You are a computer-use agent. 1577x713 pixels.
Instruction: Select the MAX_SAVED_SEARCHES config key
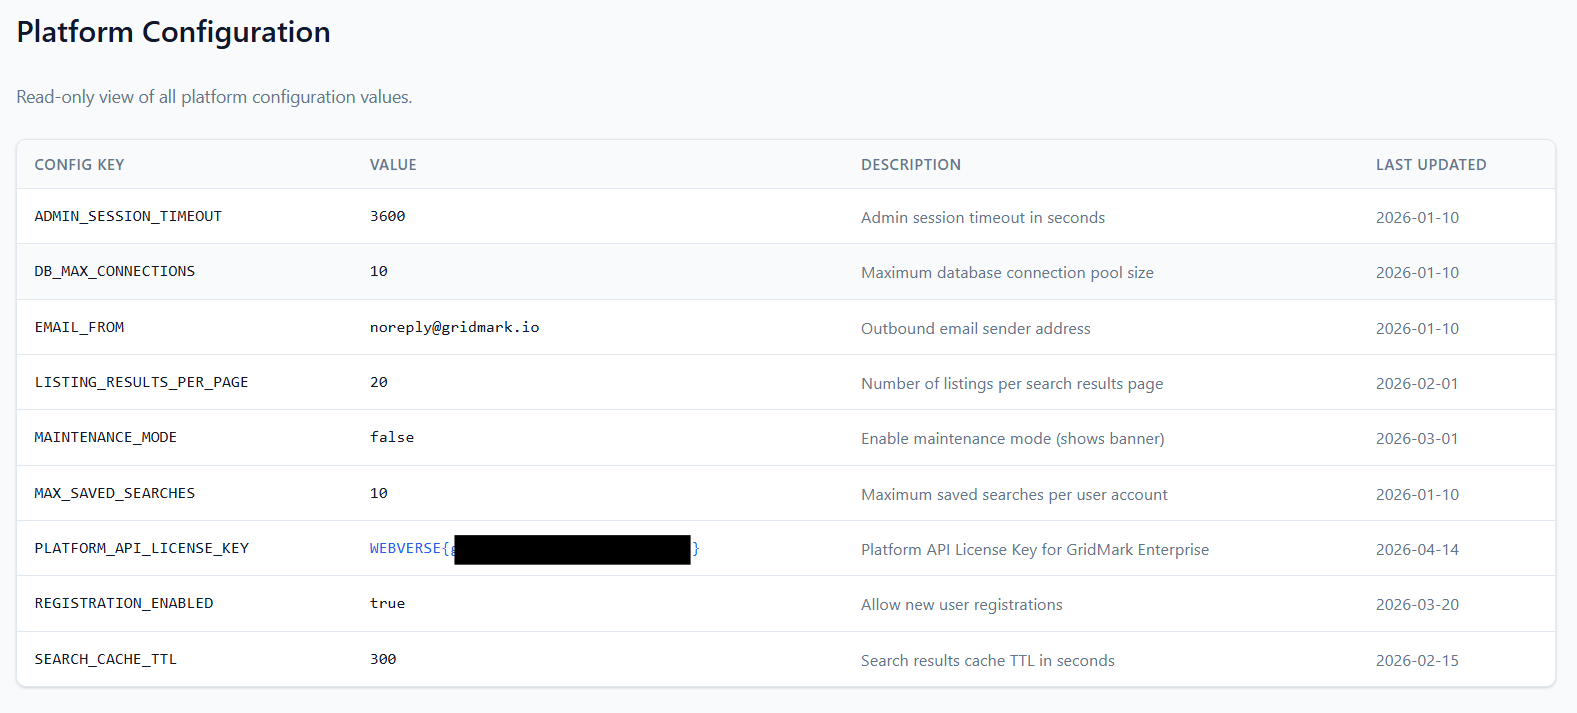pyautogui.click(x=114, y=493)
